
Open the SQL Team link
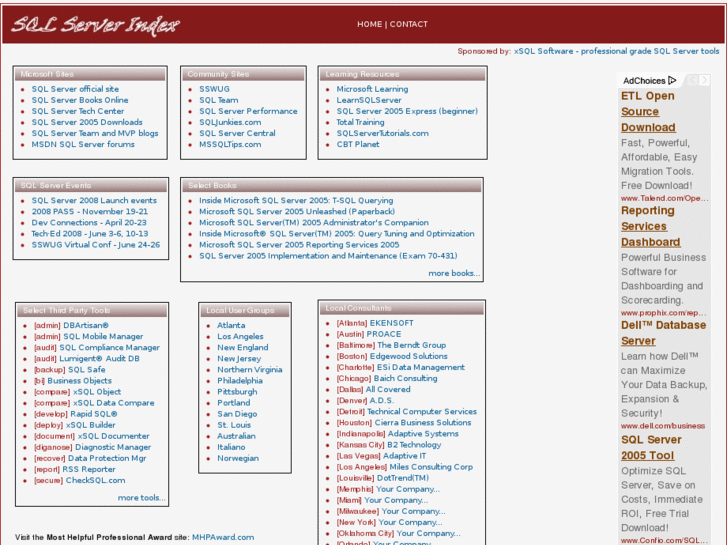[219, 100]
